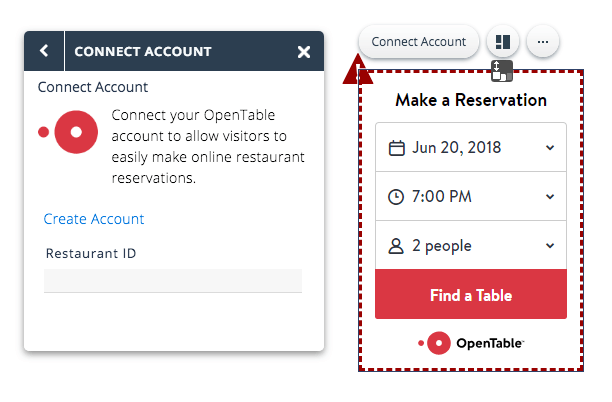612x402 pixels.
Task: Focus the Restaurant ID input field
Action: click(173, 280)
